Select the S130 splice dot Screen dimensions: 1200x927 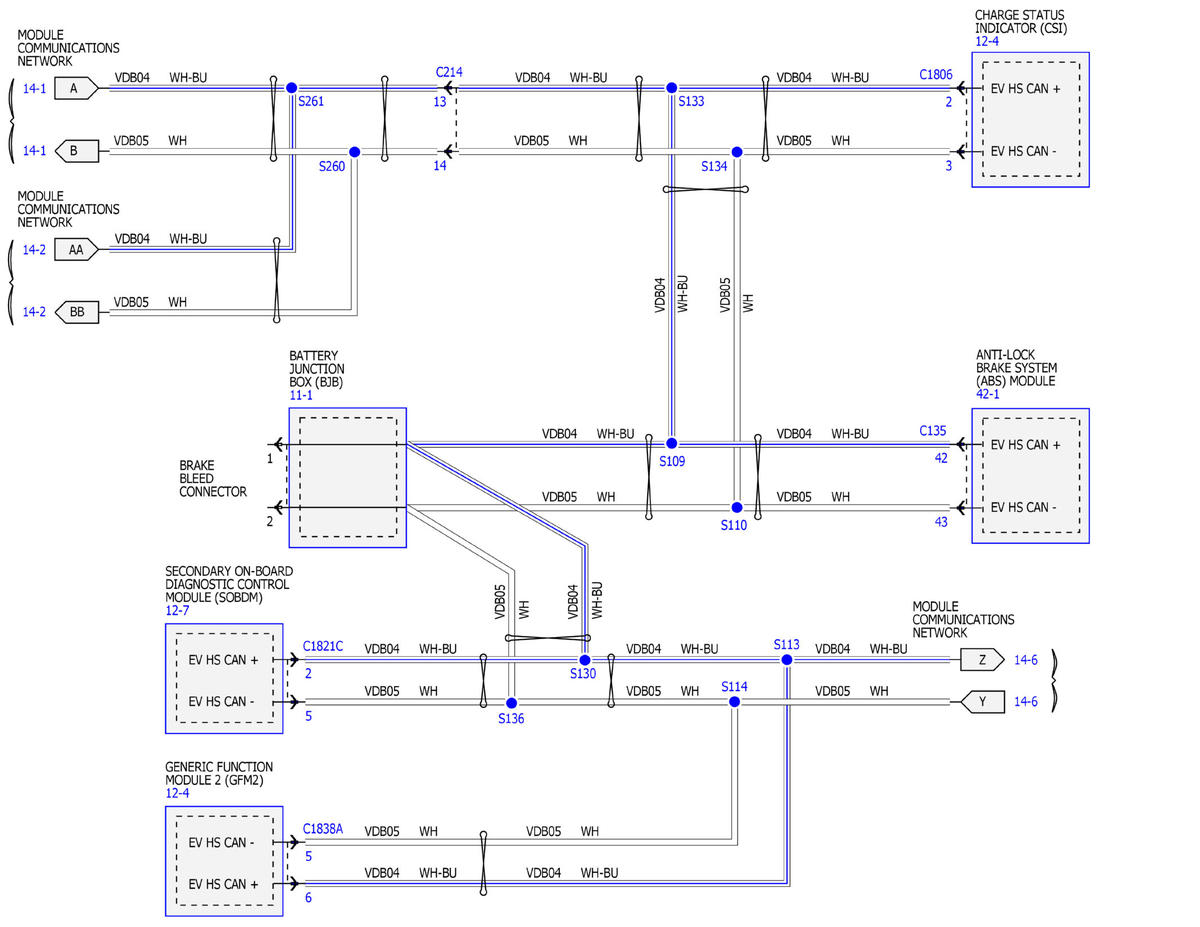585,660
